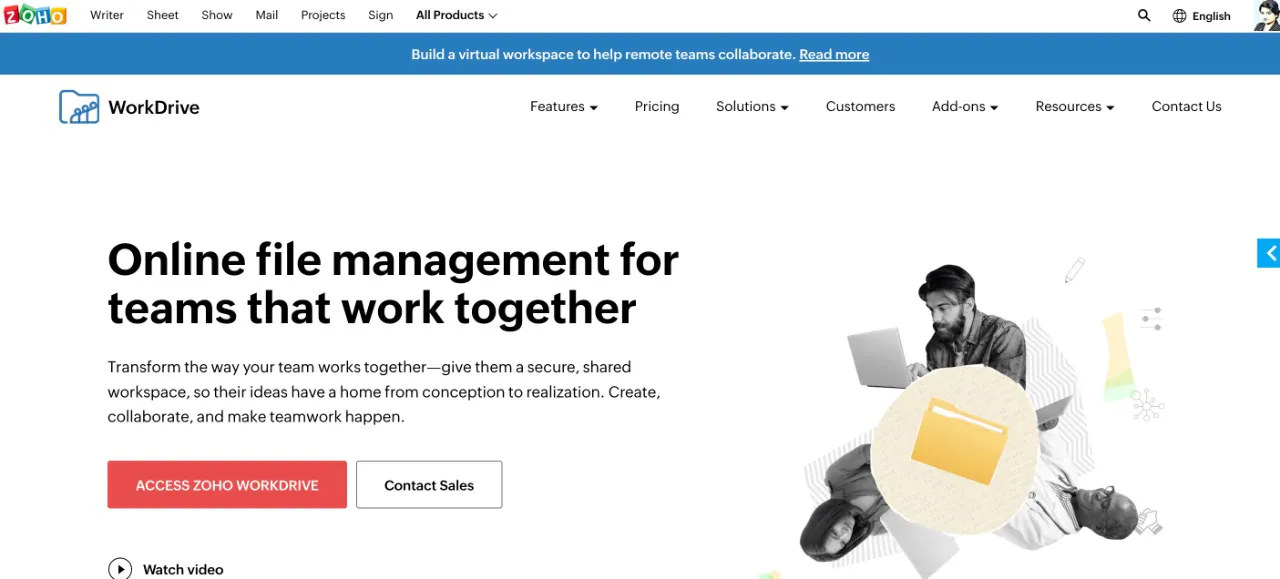Image resolution: width=1280 pixels, height=579 pixels.
Task: Open the user profile avatar
Action: [x=1267, y=15]
